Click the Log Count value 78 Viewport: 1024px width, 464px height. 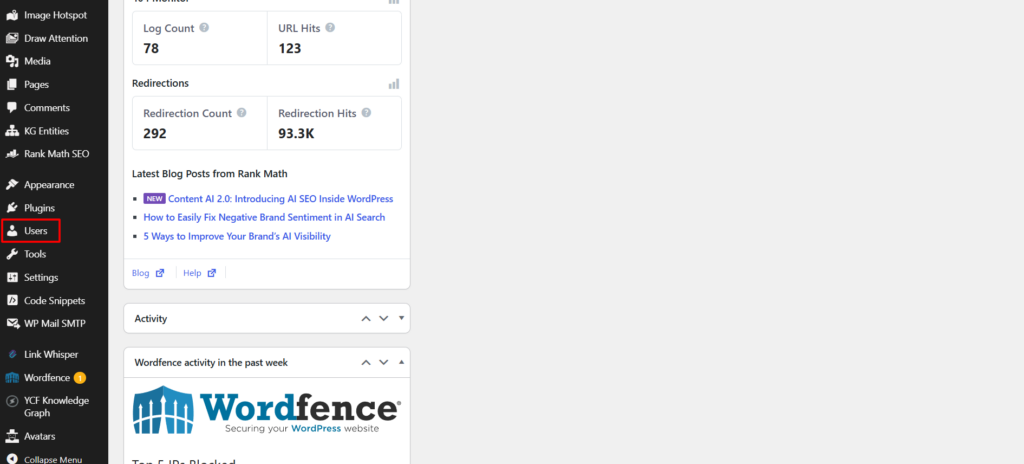pos(151,48)
